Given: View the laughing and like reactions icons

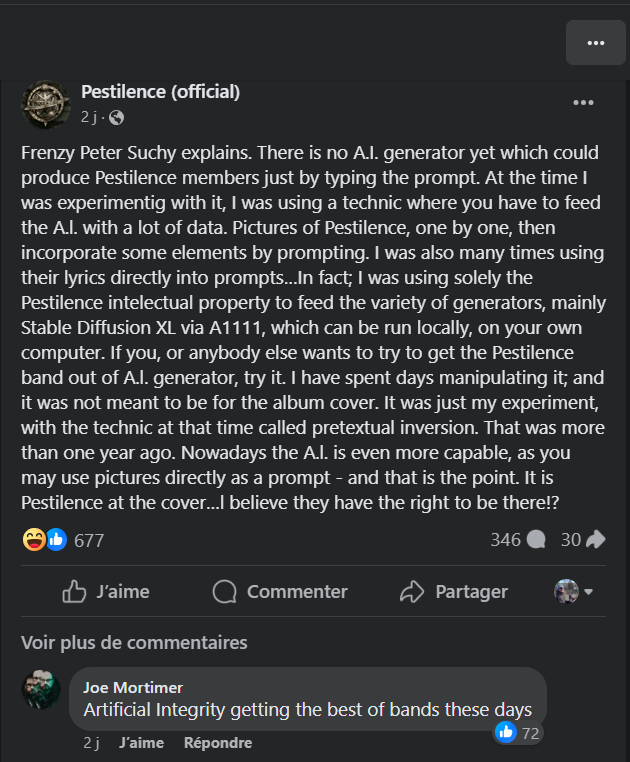Looking at the screenshot, I should [44, 540].
